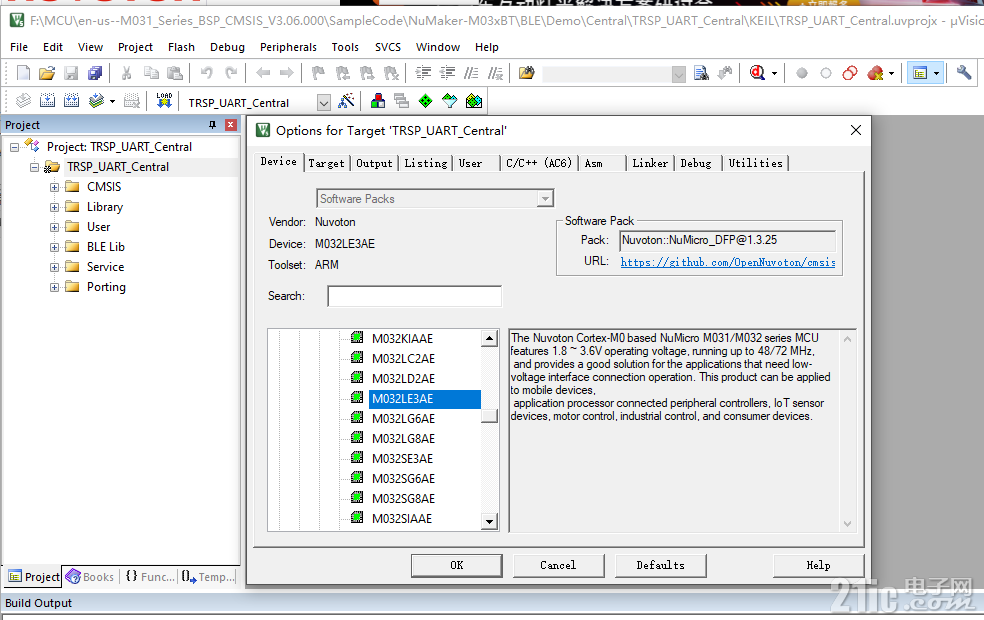This screenshot has width=984, height=620.
Task: Save all files from toolbar
Action: 95,73
